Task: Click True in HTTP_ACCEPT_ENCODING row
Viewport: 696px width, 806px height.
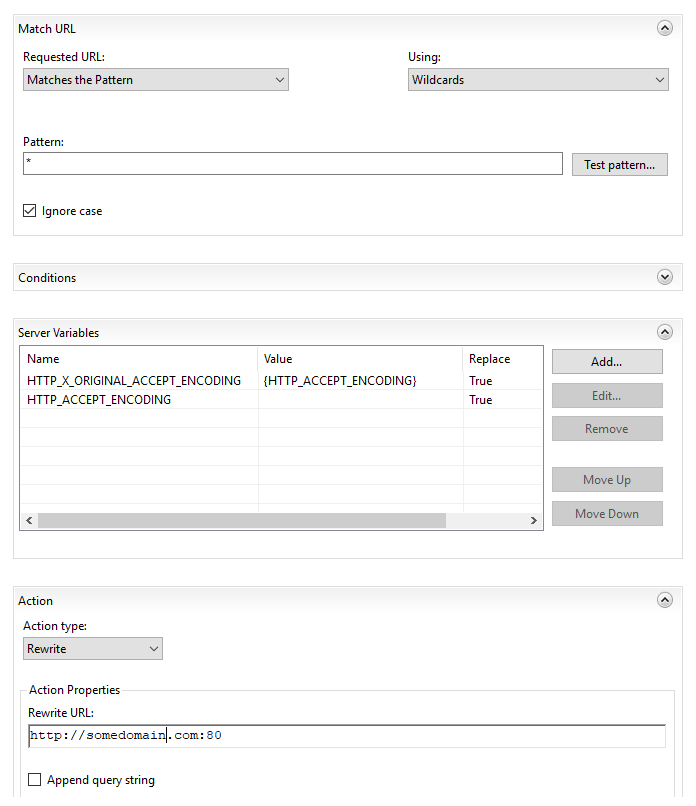Action: point(481,400)
